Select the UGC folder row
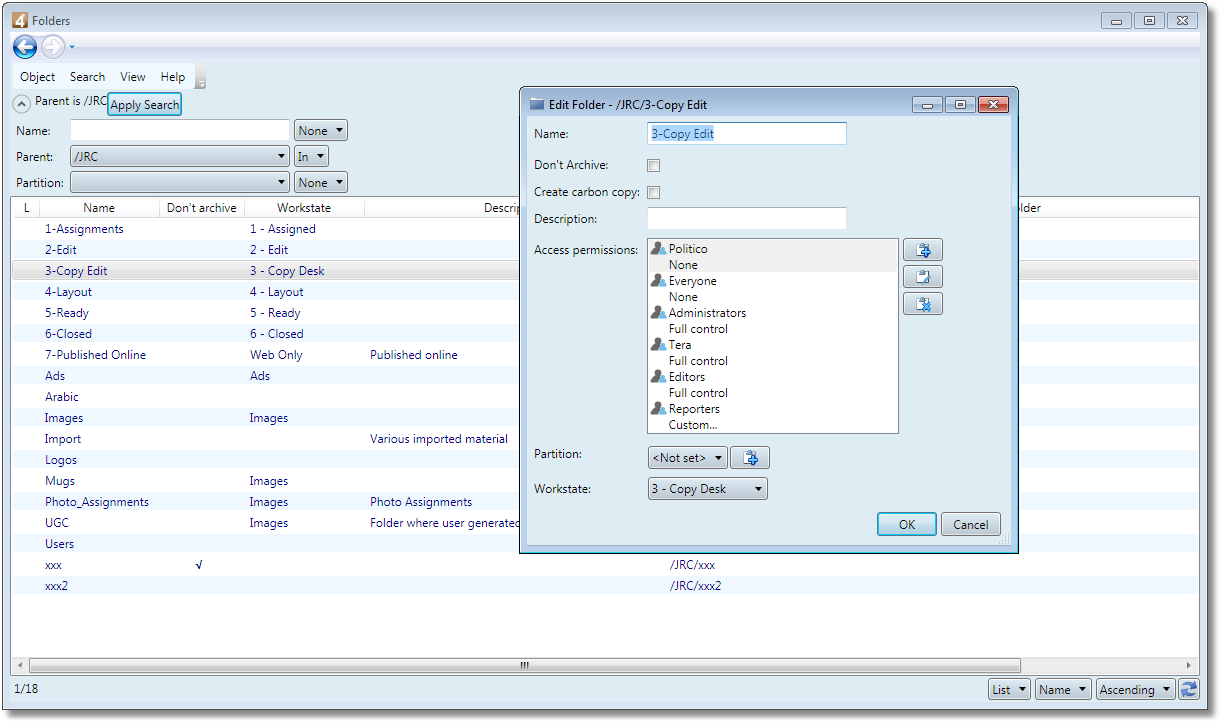This screenshot has height=724, width=1222. point(605,523)
